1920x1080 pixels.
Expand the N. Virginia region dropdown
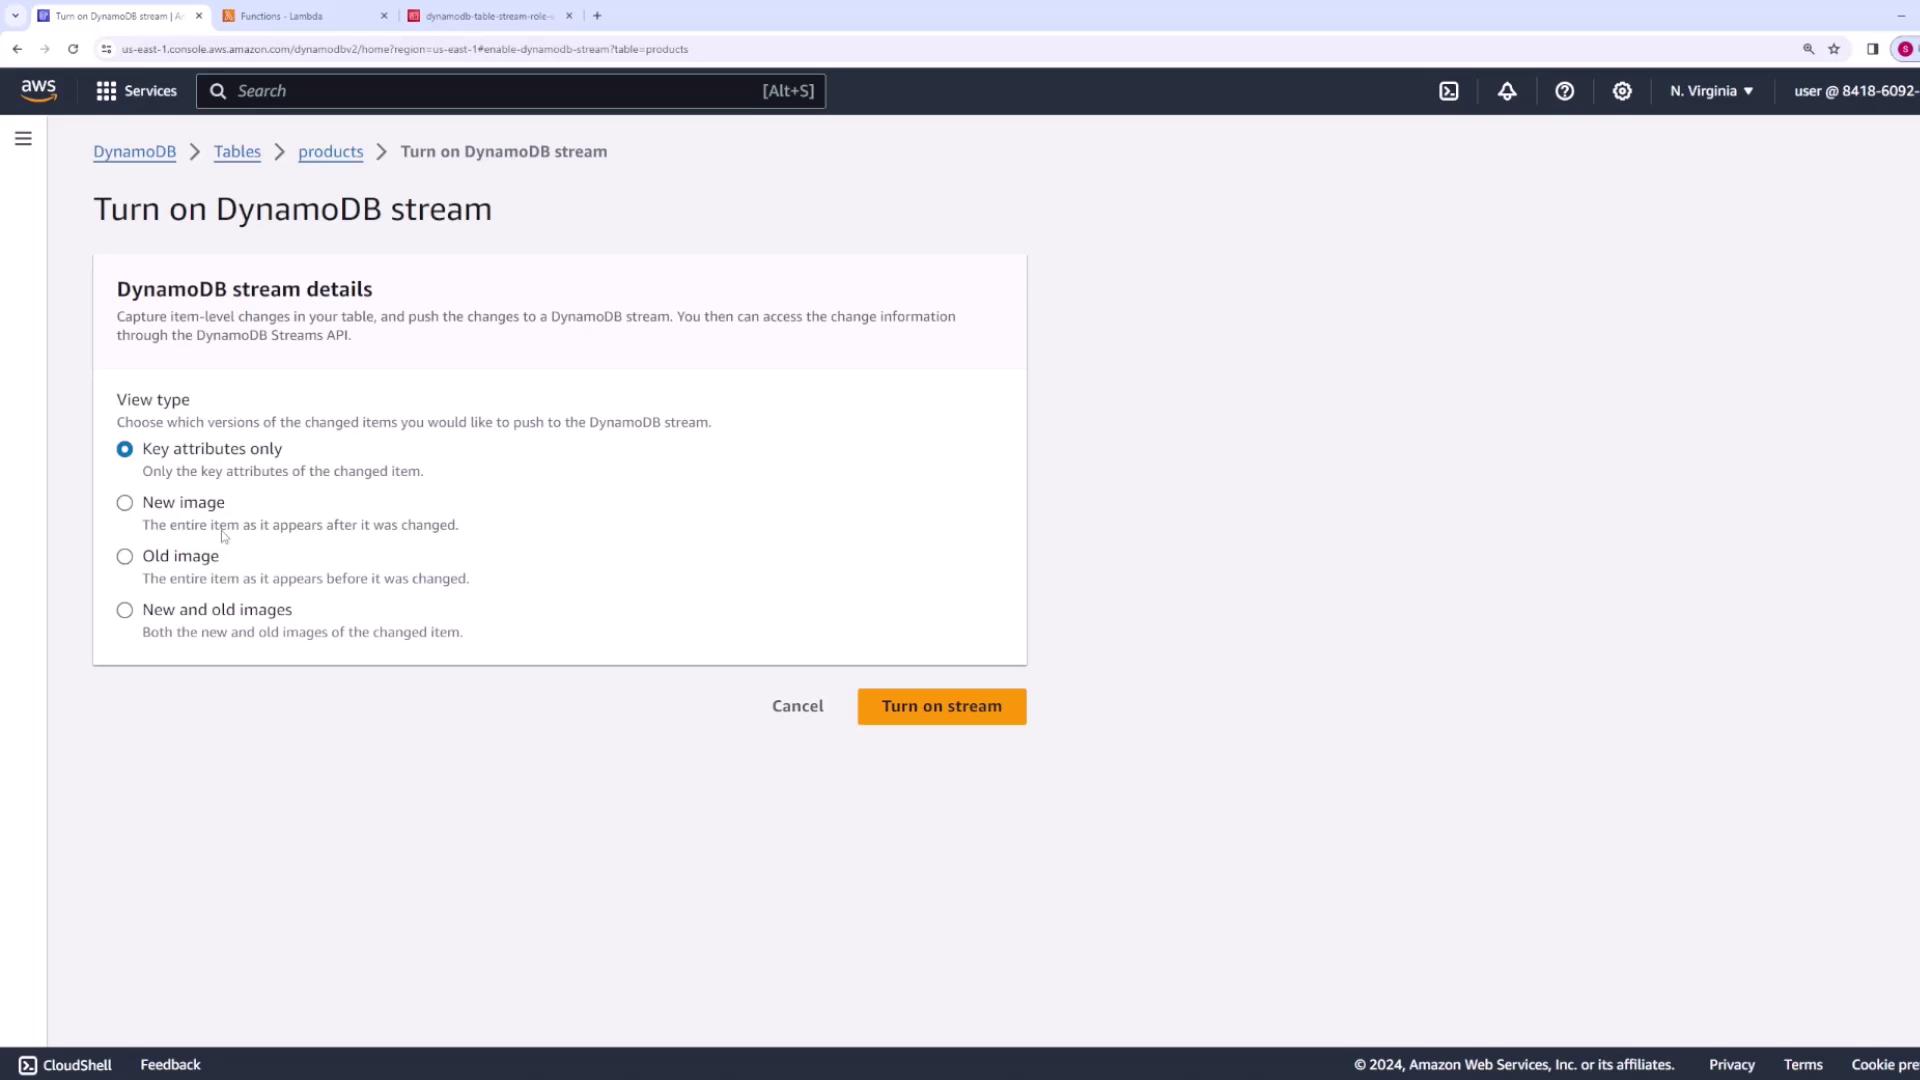pyautogui.click(x=1710, y=91)
